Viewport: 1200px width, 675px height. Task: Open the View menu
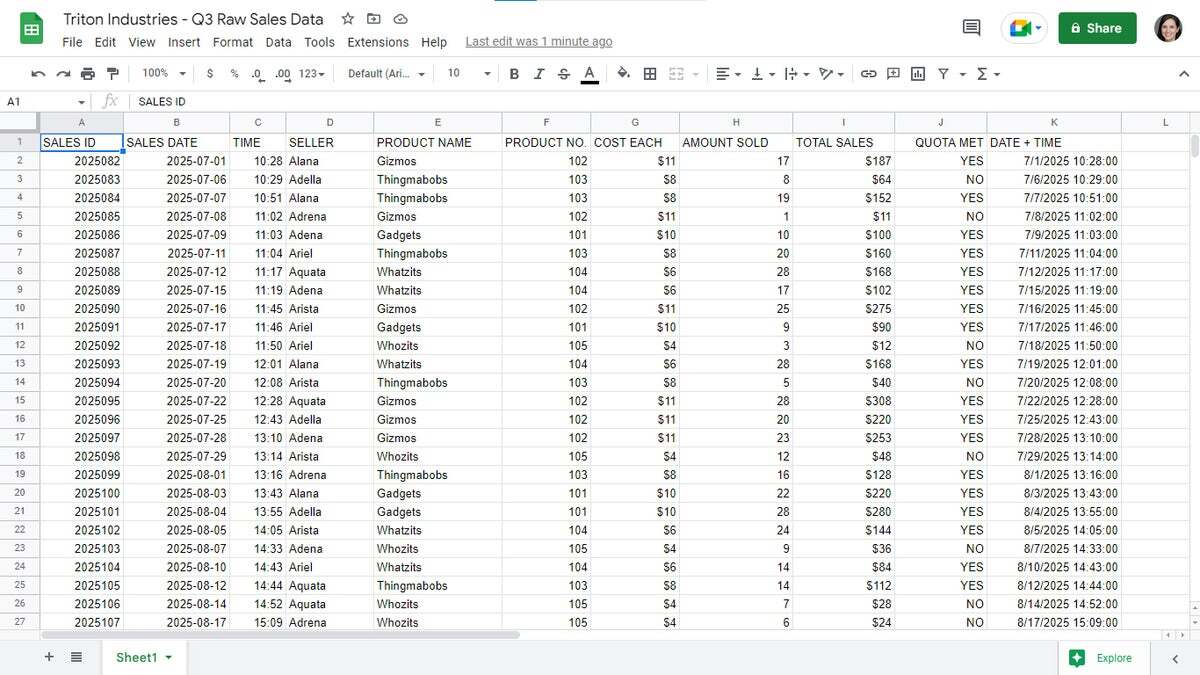pos(142,42)
